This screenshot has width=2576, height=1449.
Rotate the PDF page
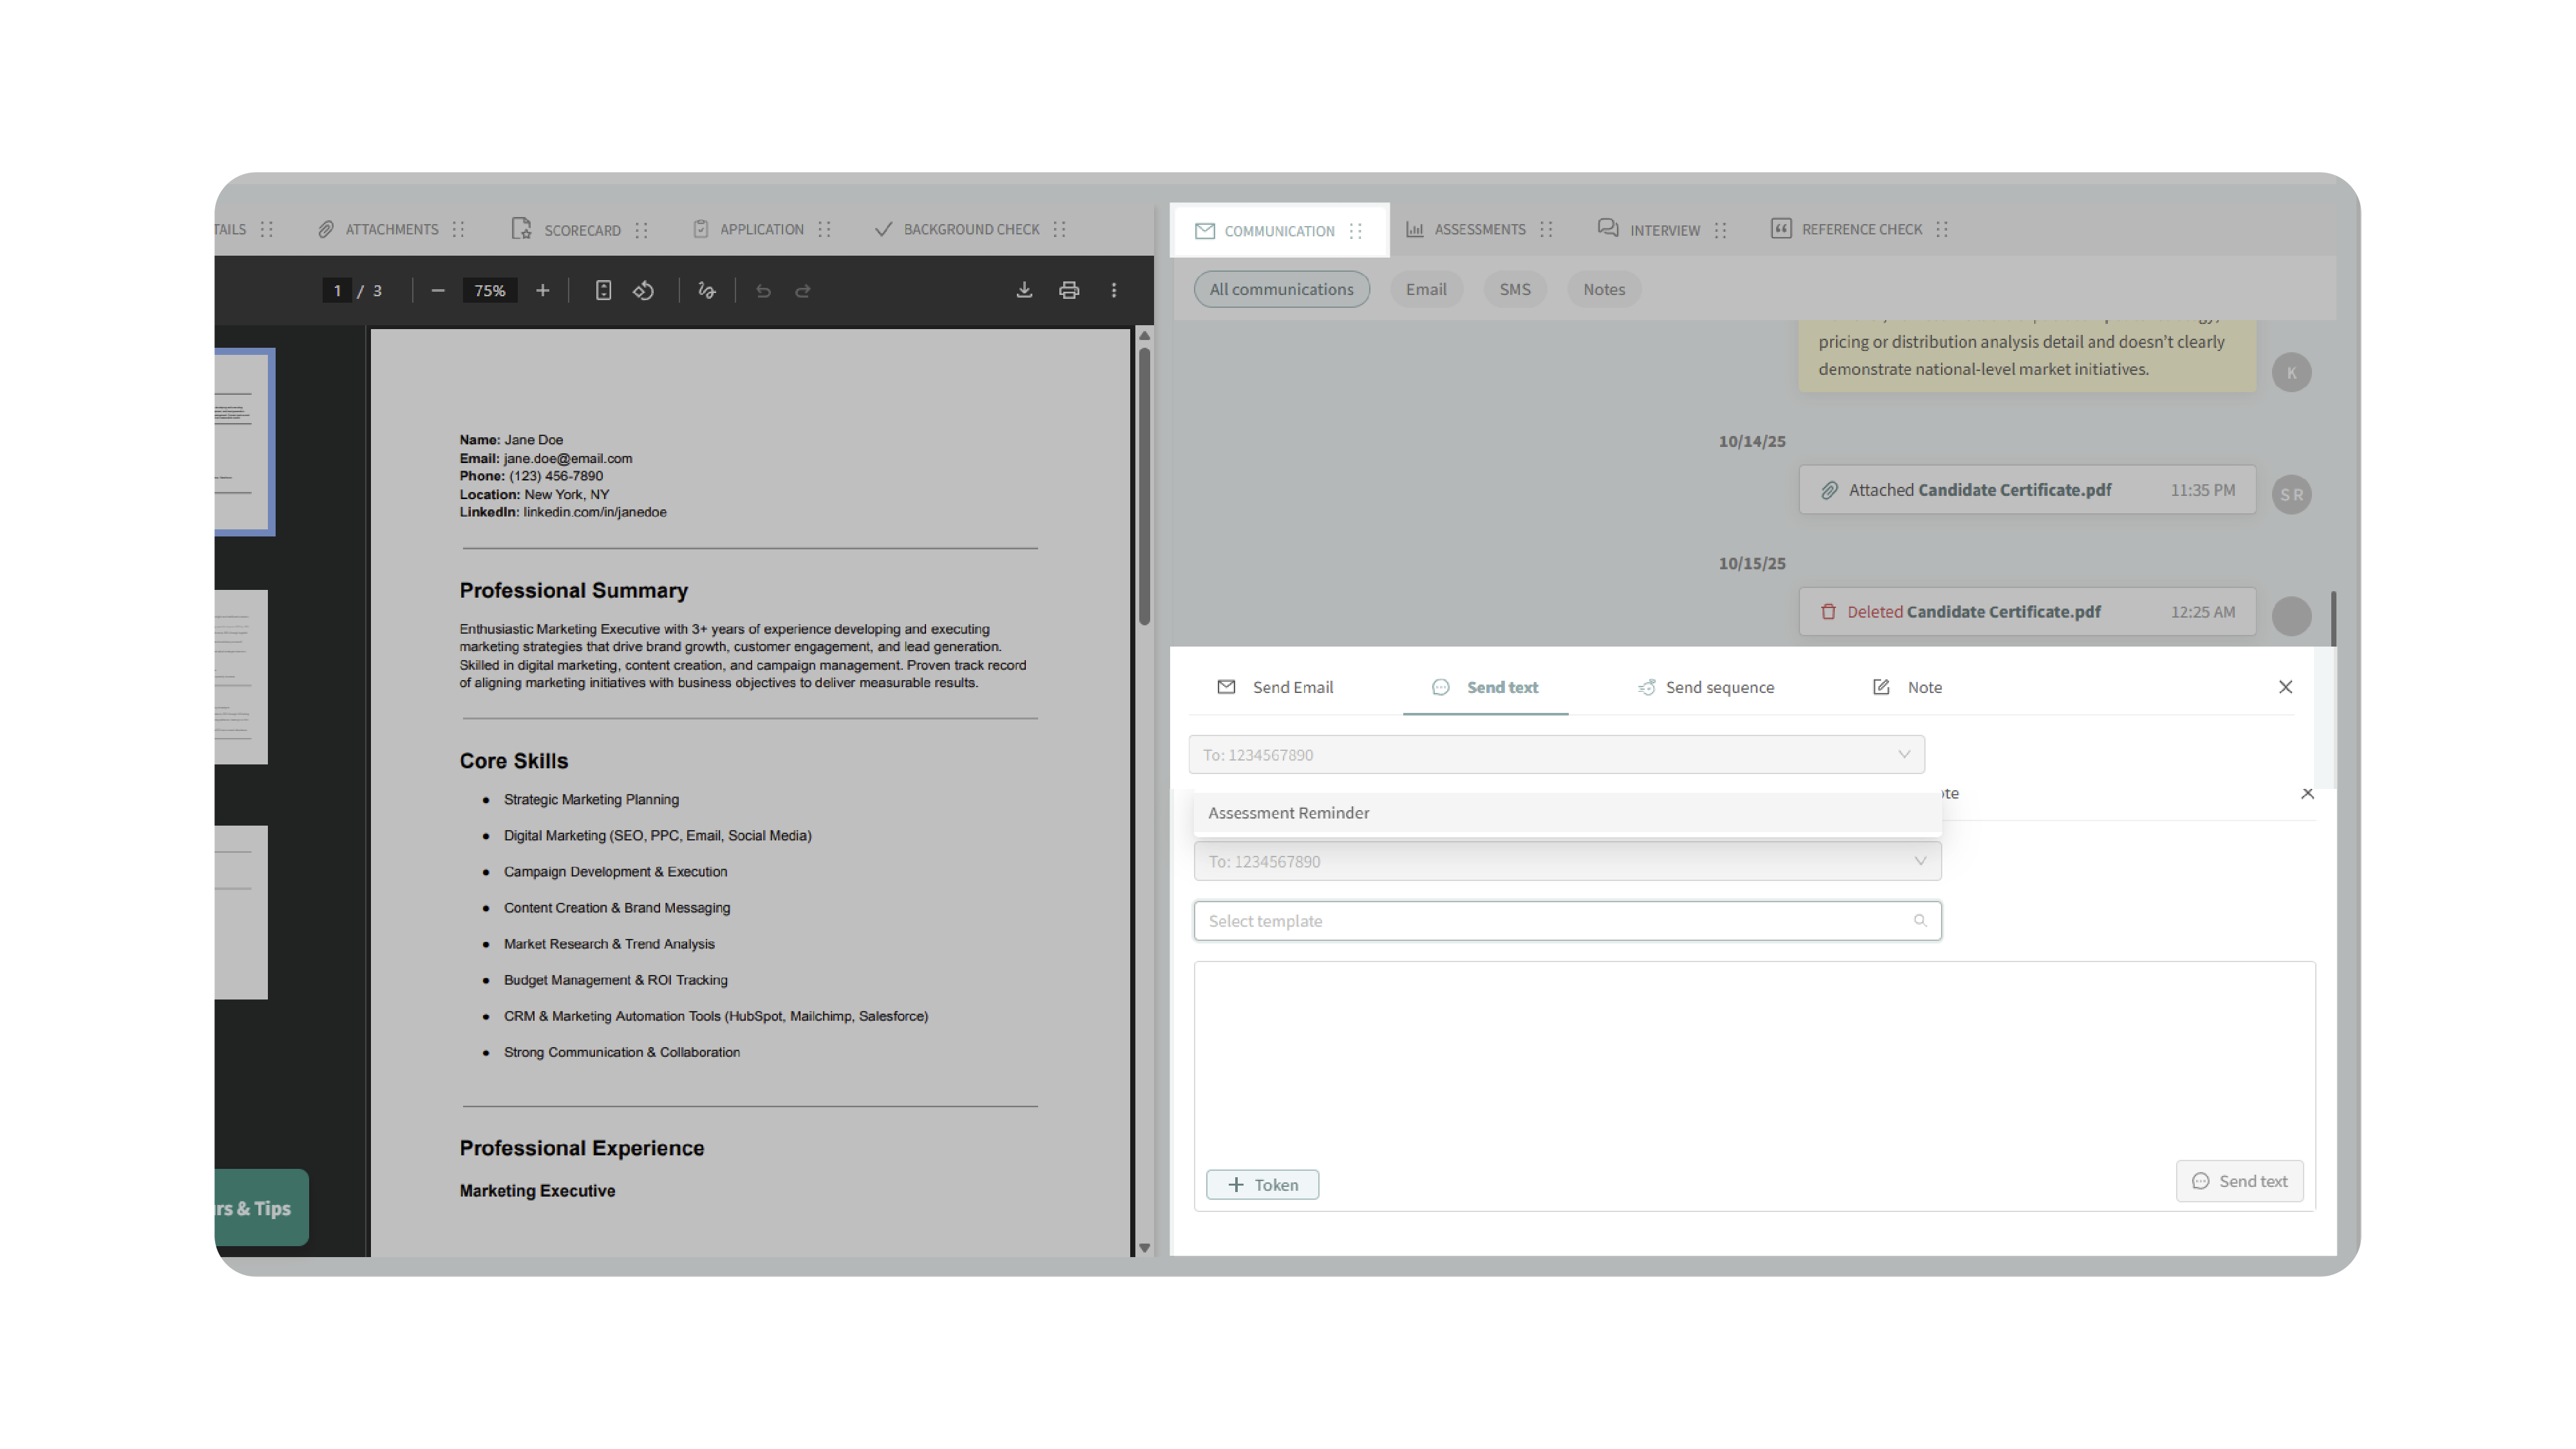[644, 290]
